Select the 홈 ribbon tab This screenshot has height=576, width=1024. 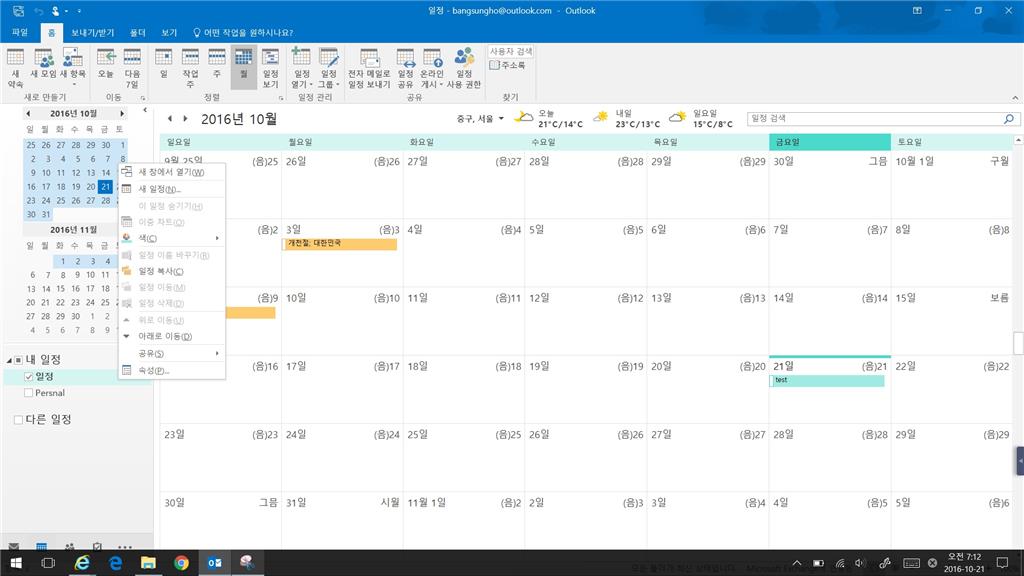51,32
